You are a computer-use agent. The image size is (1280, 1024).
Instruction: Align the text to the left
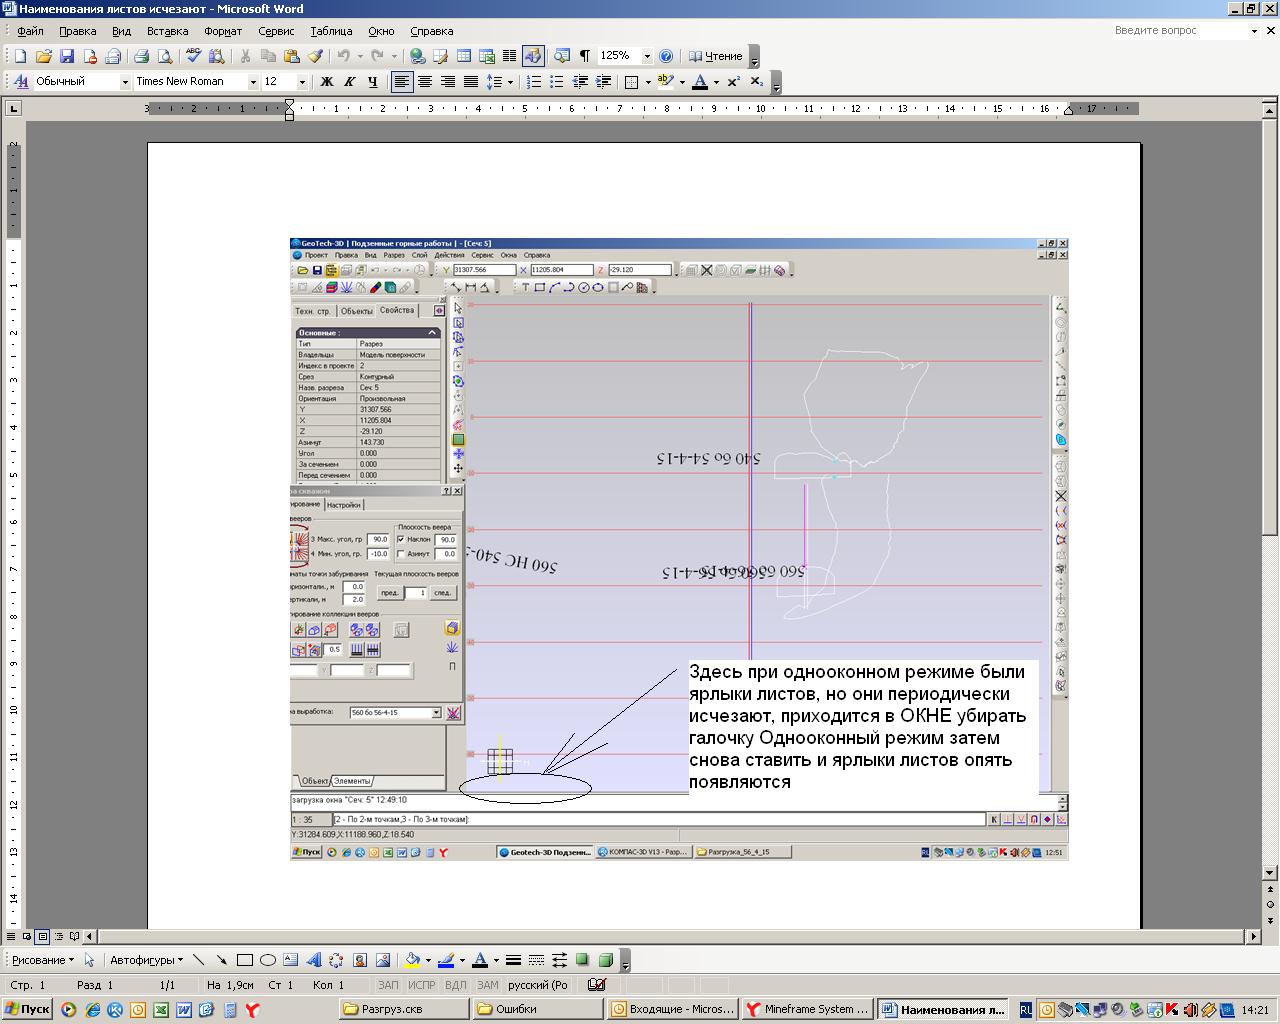pyautogui.click(x=402, y=82)
